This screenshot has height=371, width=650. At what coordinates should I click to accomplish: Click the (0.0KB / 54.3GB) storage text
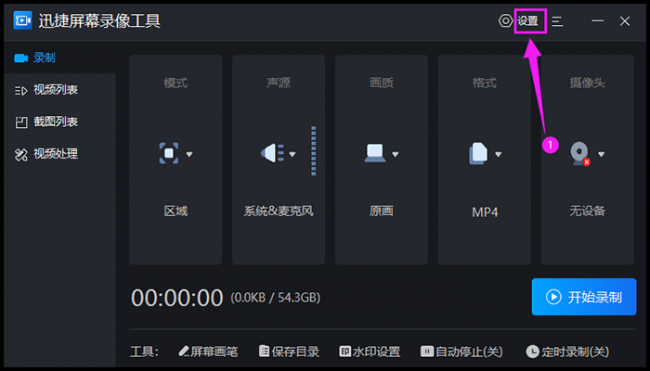pyautogui.click(x=276, y=298)
